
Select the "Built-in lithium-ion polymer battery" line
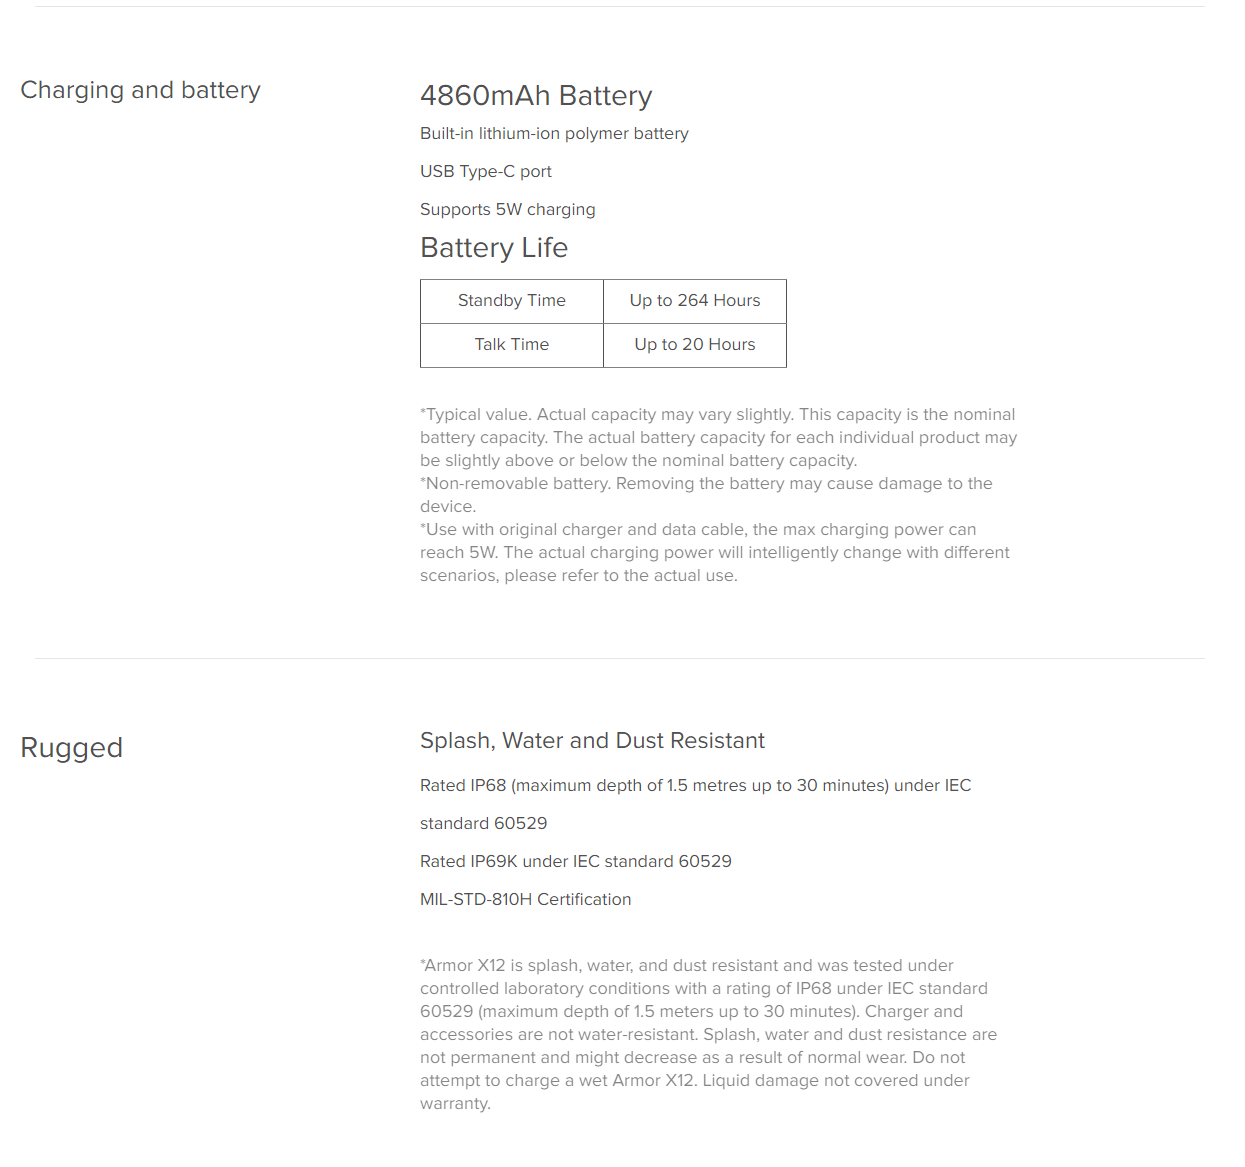point(554,134)
